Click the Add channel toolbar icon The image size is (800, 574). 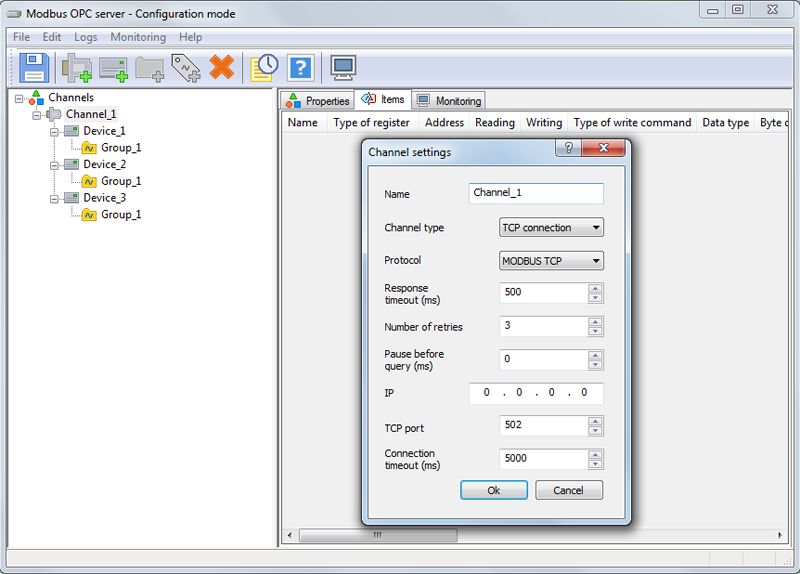tap(77, 68)
